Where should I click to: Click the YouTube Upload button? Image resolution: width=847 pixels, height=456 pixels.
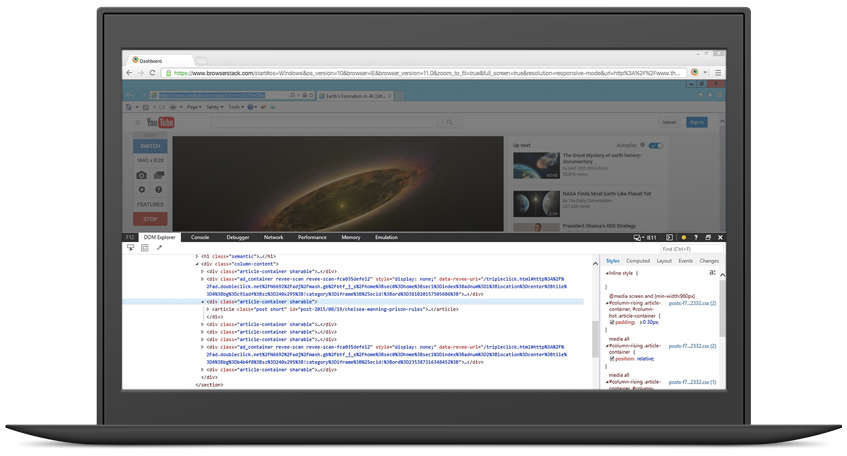tap(669, 123)
